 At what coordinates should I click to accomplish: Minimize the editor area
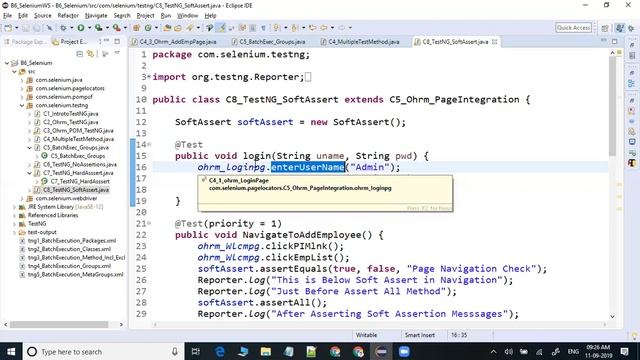point(604,41)
